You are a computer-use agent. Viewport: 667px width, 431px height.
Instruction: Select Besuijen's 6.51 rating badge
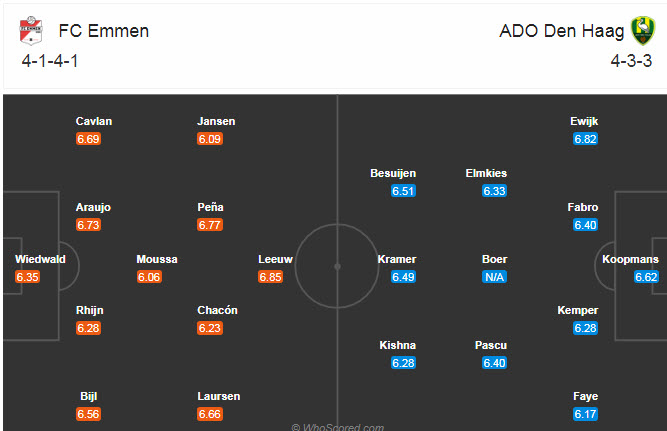point(403,191)
